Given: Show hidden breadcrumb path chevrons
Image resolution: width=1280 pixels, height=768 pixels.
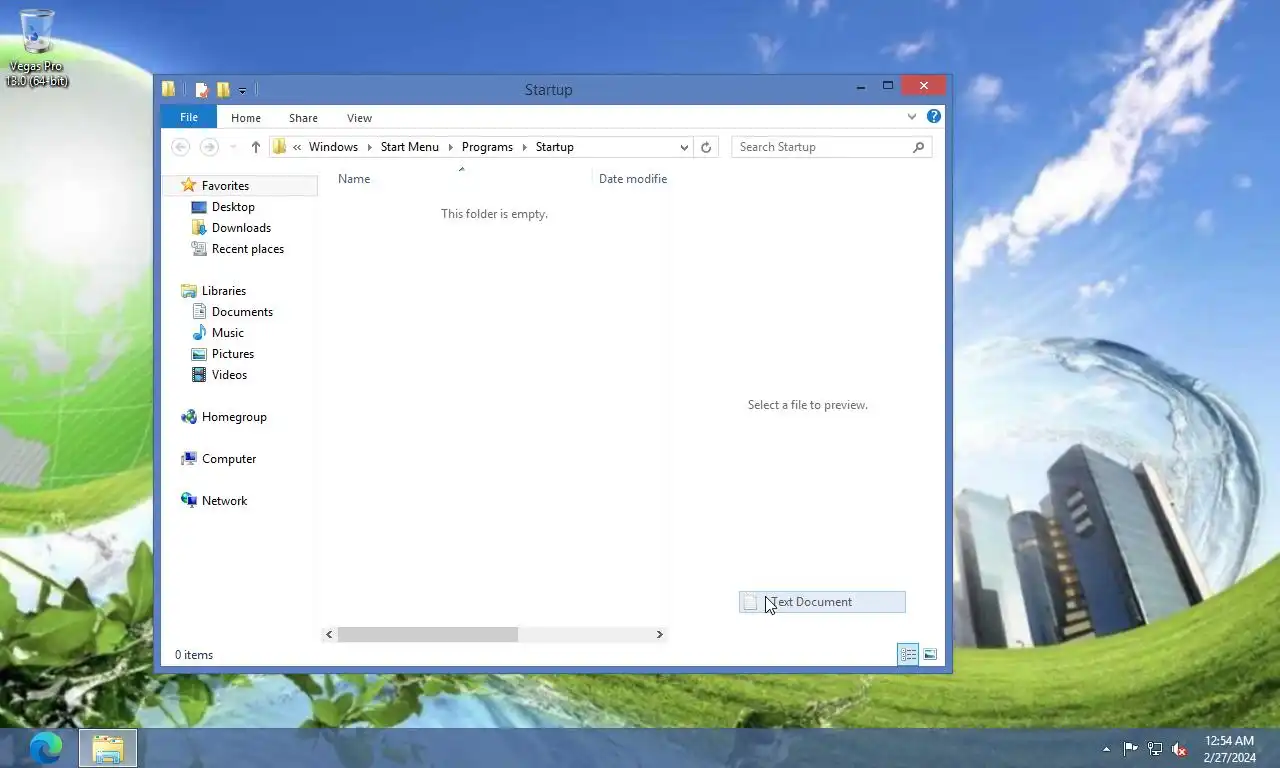Looking at the screenshot, I should [x=297, y=147].
